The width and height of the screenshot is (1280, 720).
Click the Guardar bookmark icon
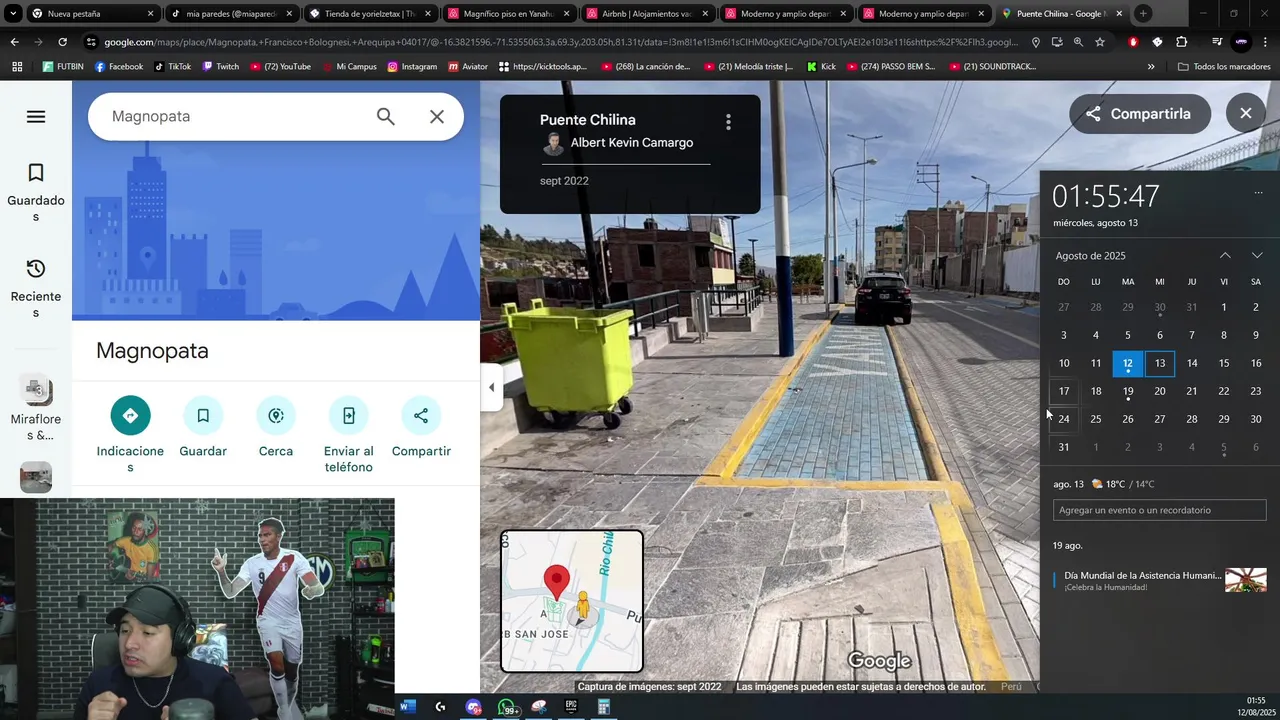pos(203,415)
